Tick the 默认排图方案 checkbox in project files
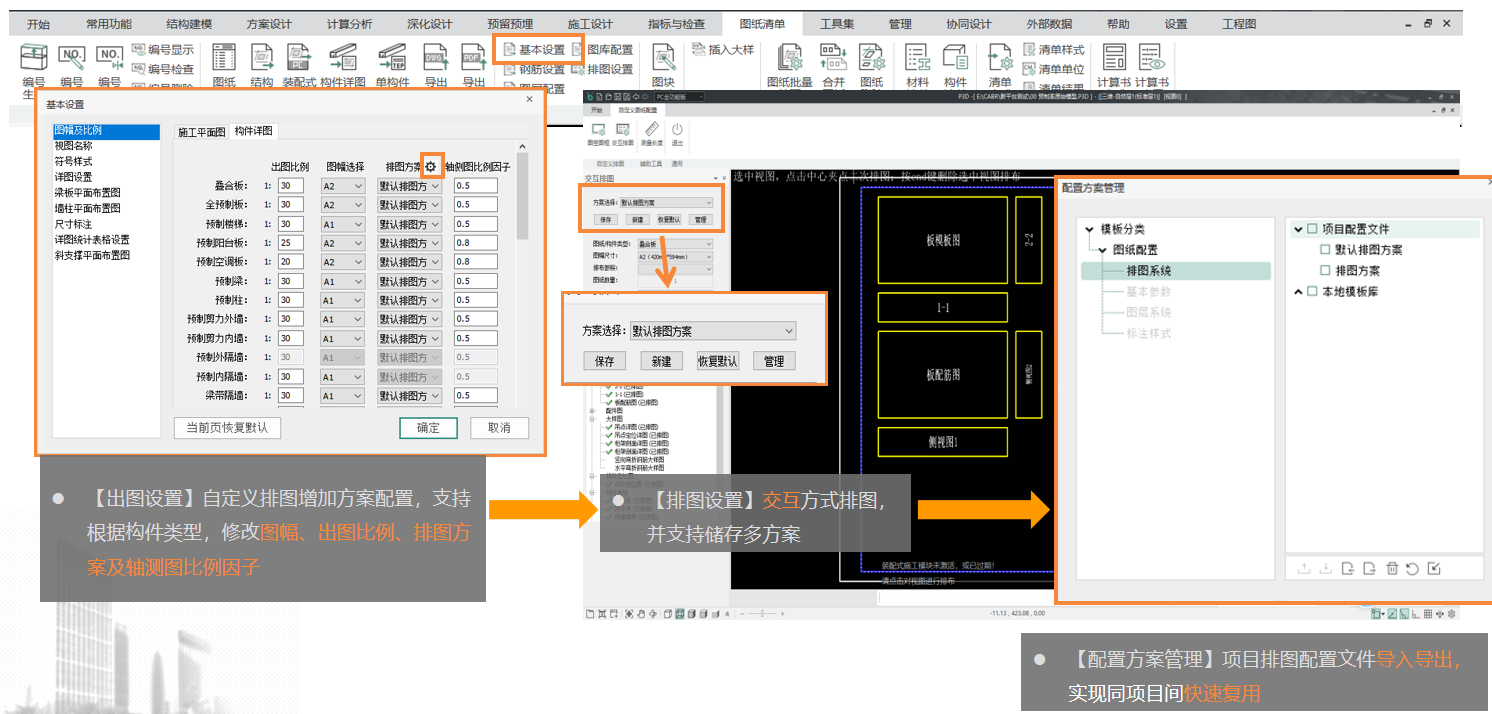The height and width of the screenshot is (714, 1492). click(1325, 250)
